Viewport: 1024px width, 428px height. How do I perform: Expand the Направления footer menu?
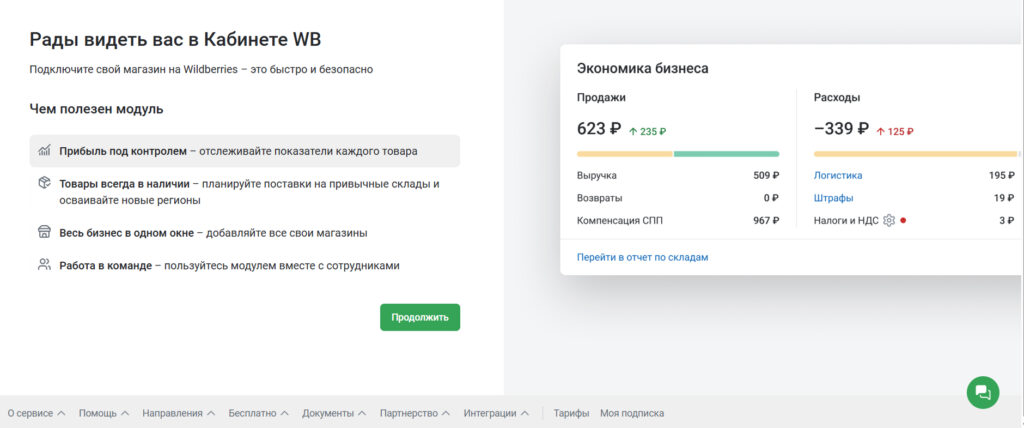click(x=178, y=414)
